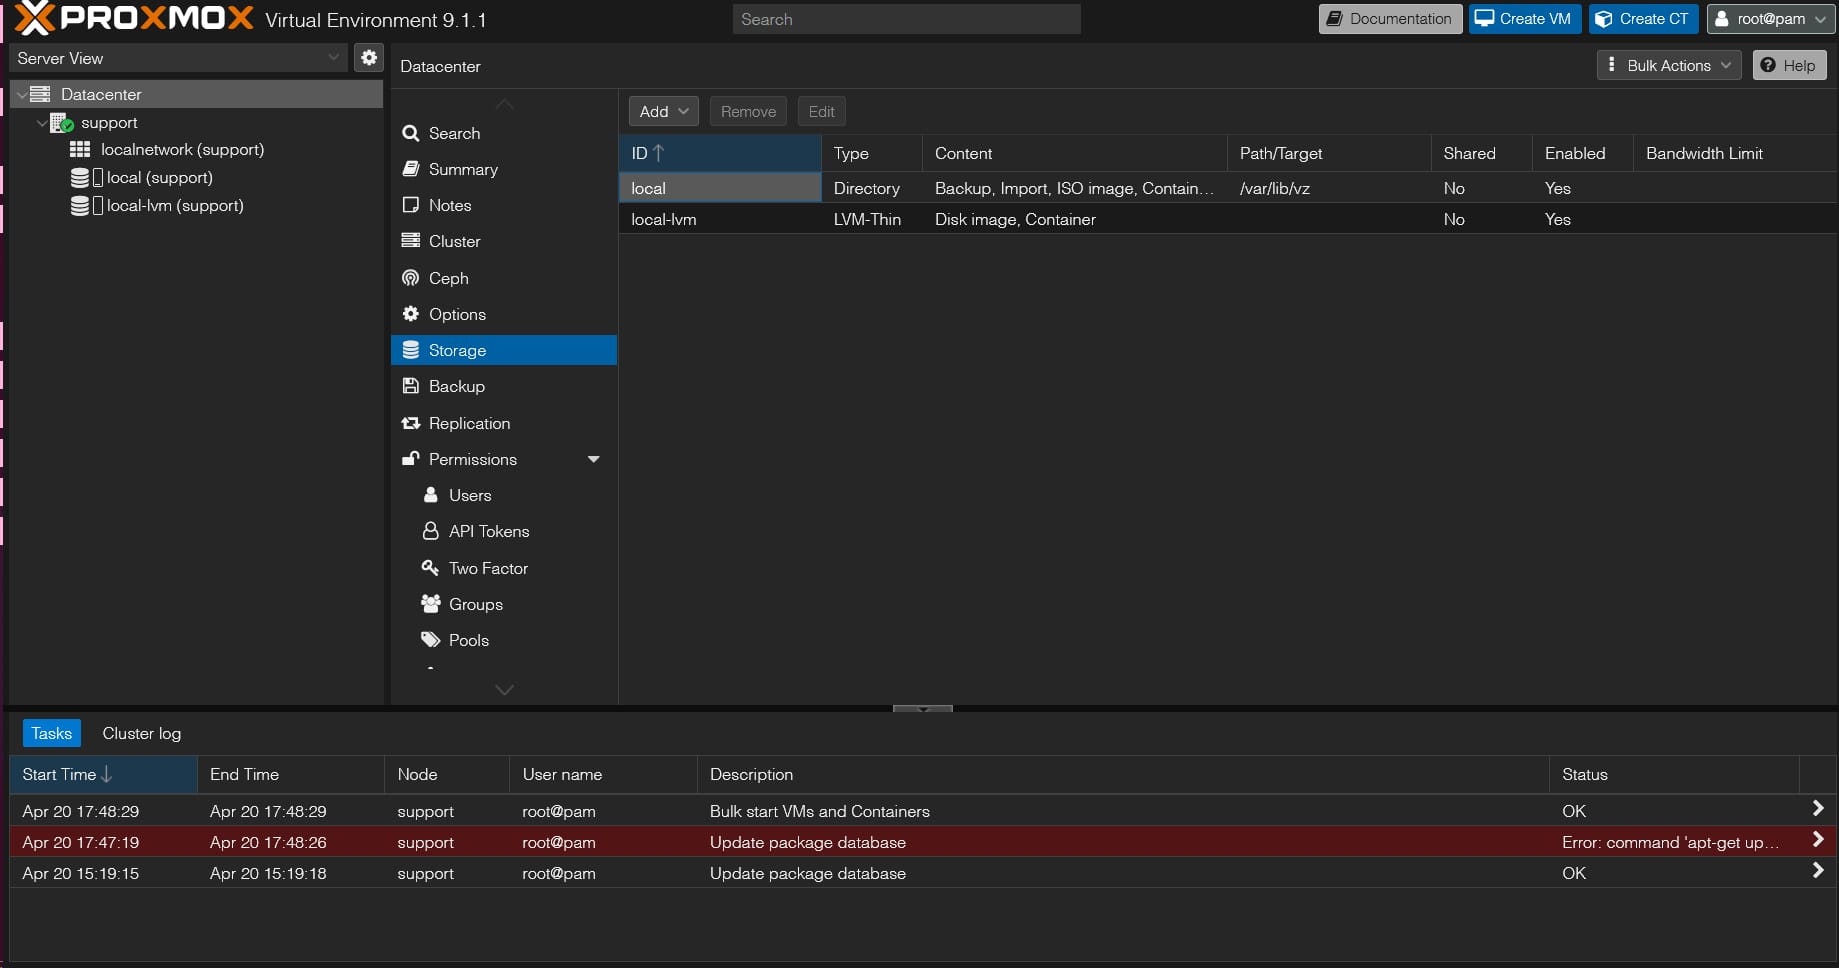Collapse the bottom log panel splitter
This screenshot has height=968, width=1839.
tap(922, 708)
